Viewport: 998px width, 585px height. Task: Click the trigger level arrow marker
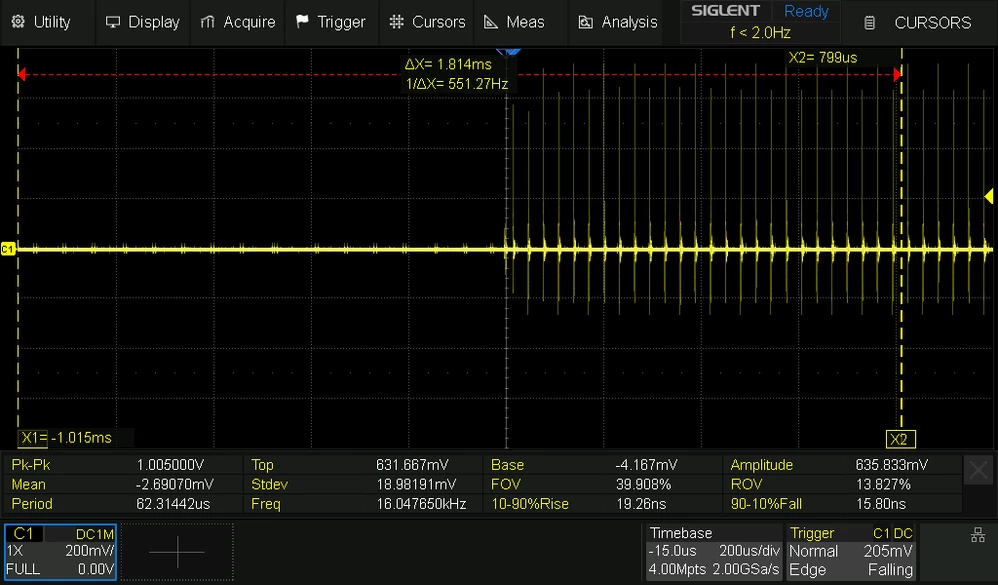coord(988,197)
